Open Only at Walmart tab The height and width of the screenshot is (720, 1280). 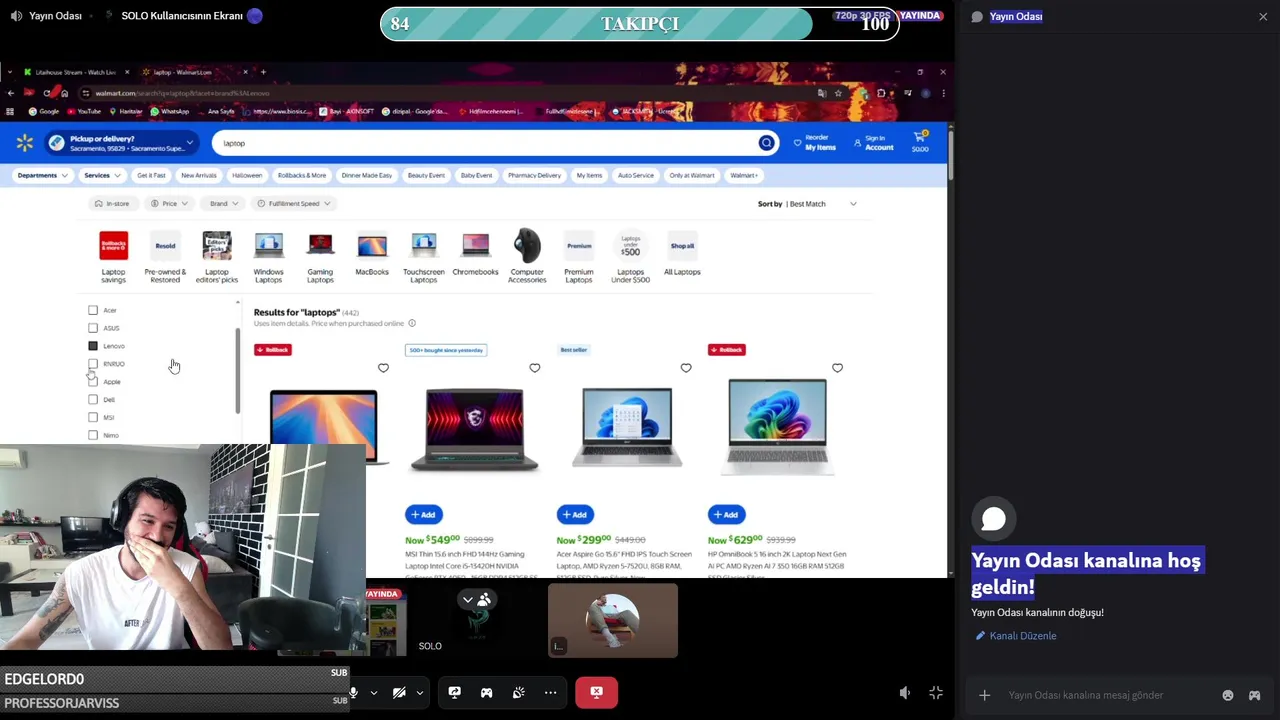pyautogui.click(x=692, y=175)
